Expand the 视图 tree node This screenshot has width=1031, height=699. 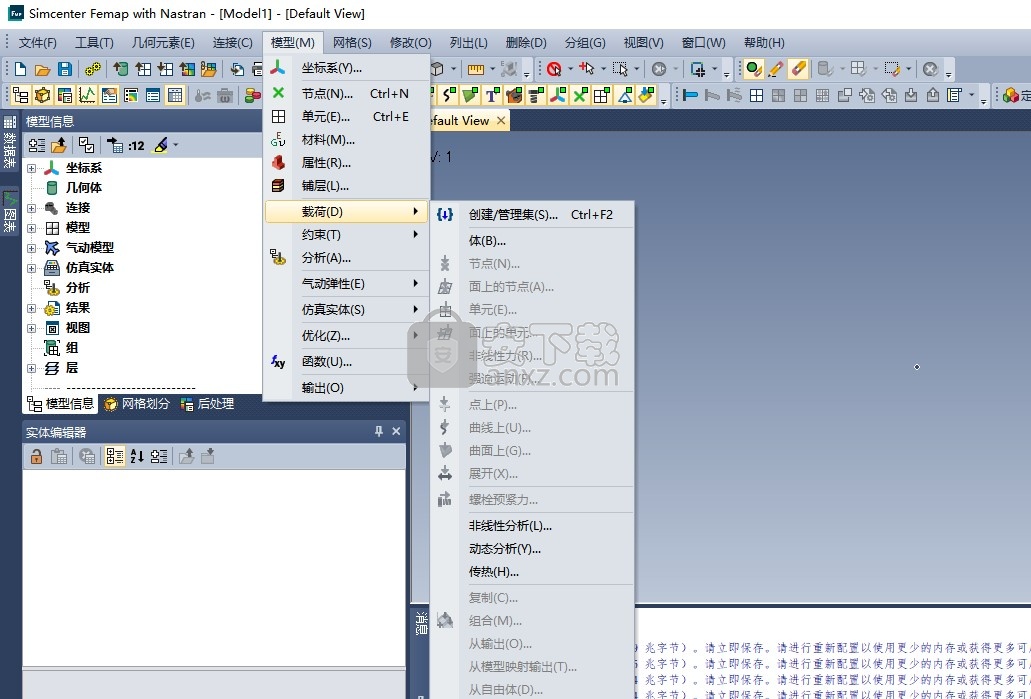(x=31, y=328)
